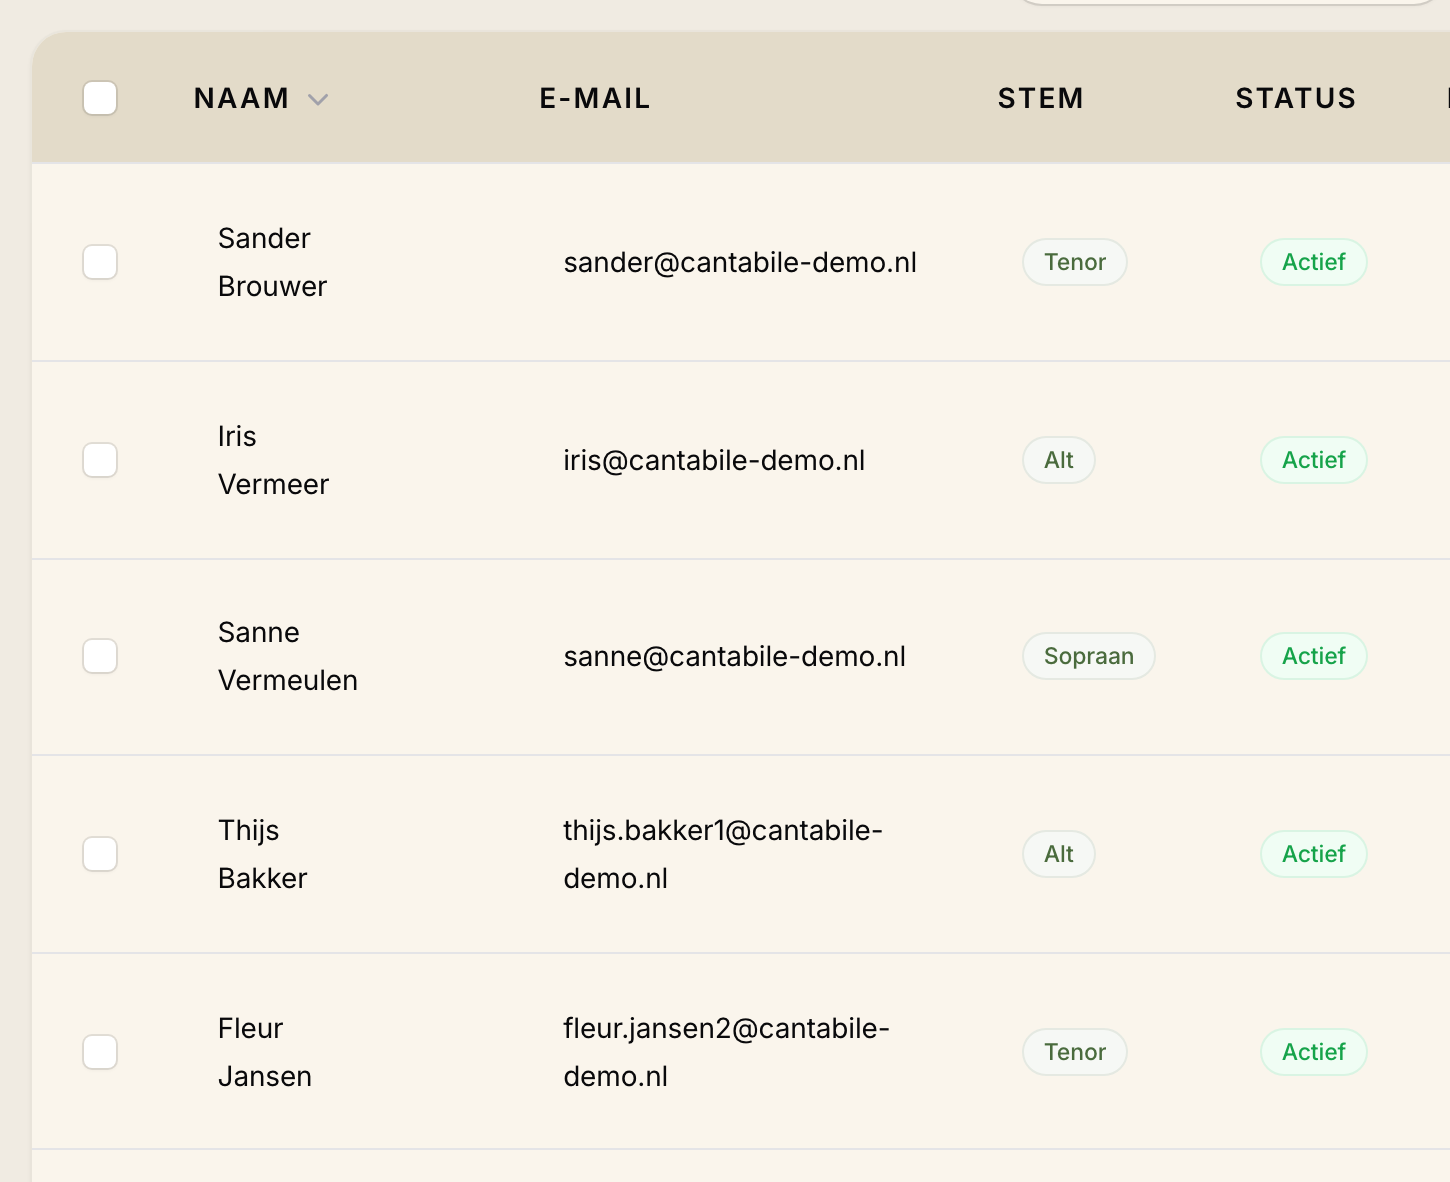
Task: Click the E-MAIL column header
Action: (595, 98)
